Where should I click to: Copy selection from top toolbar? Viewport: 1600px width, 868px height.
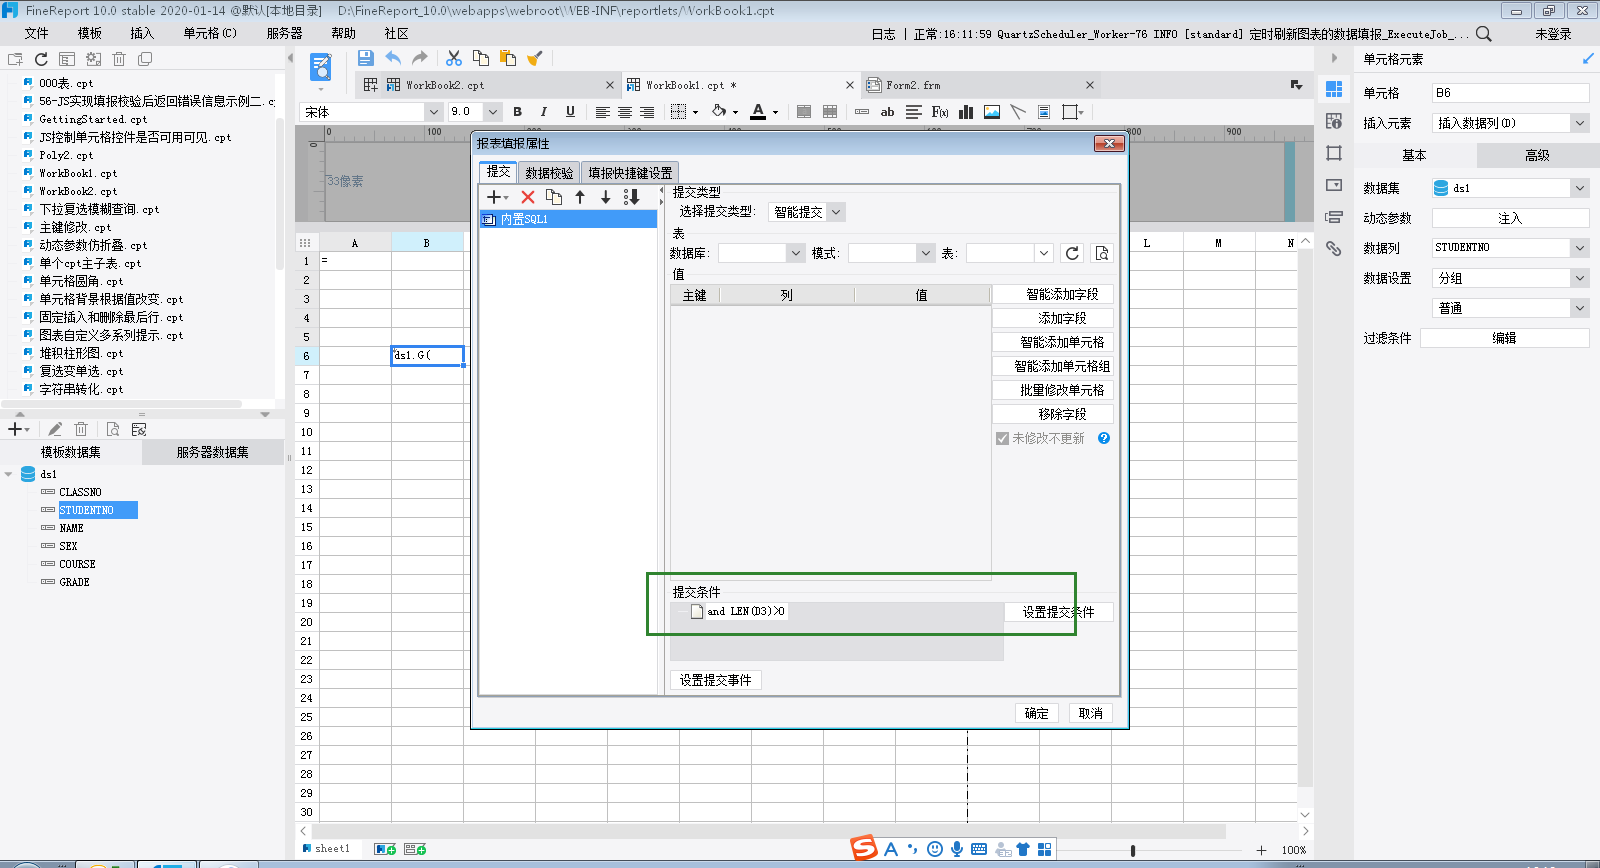(x=481, y=58)
